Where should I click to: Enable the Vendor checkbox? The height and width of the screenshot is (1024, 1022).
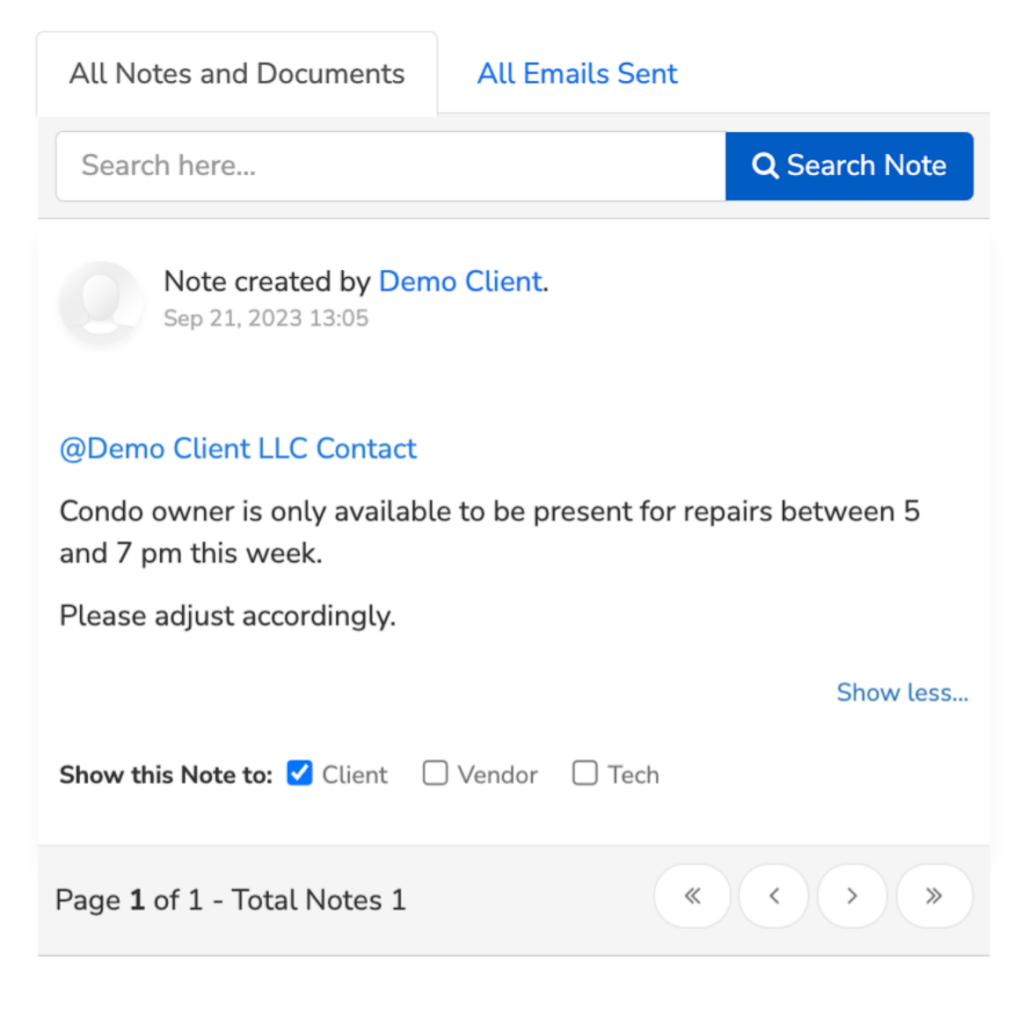(x=435, y=773)
